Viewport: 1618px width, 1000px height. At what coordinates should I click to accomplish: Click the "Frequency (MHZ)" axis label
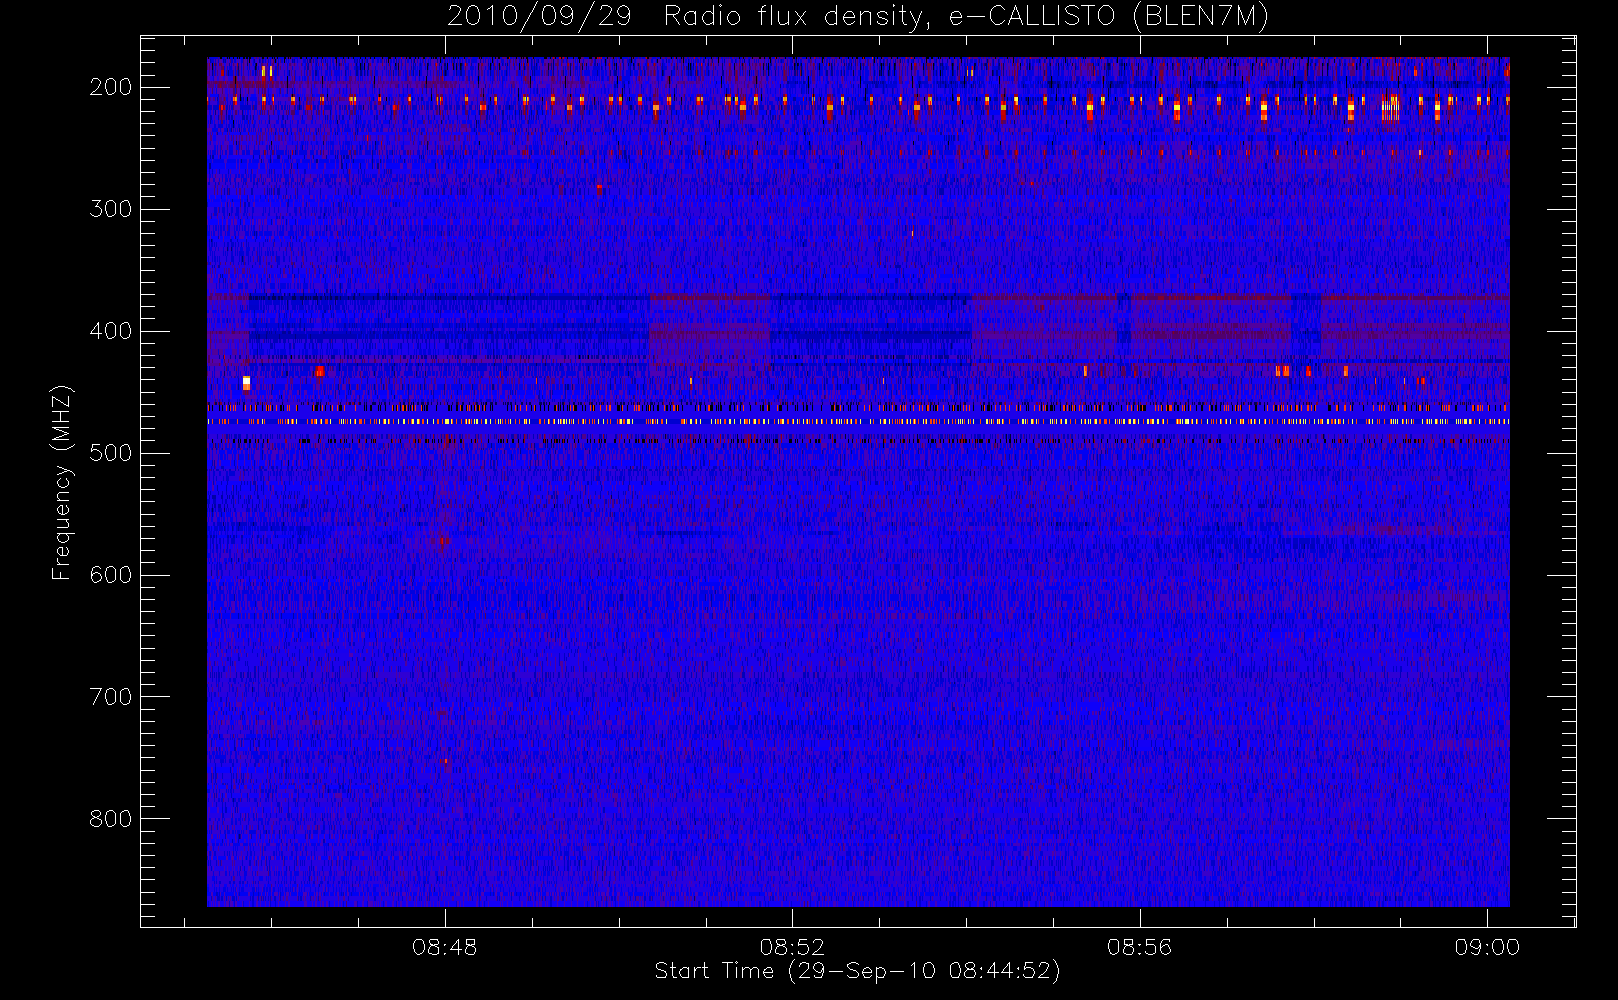click(62, 482)
